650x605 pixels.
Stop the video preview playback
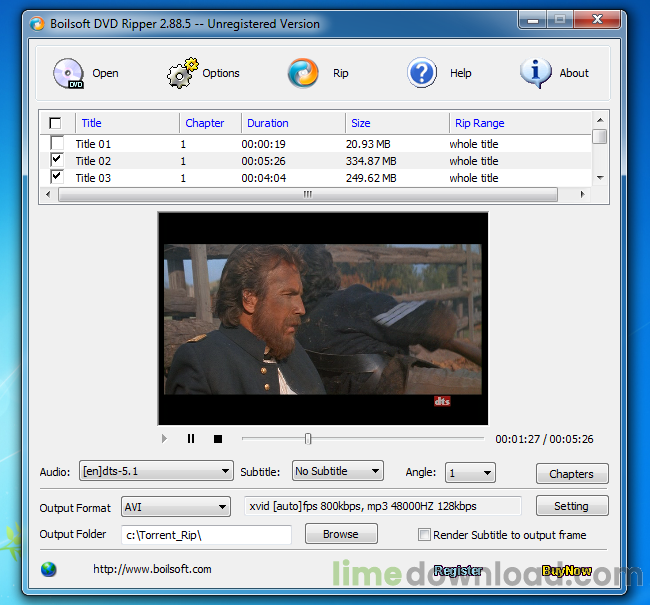pos(217,438)
